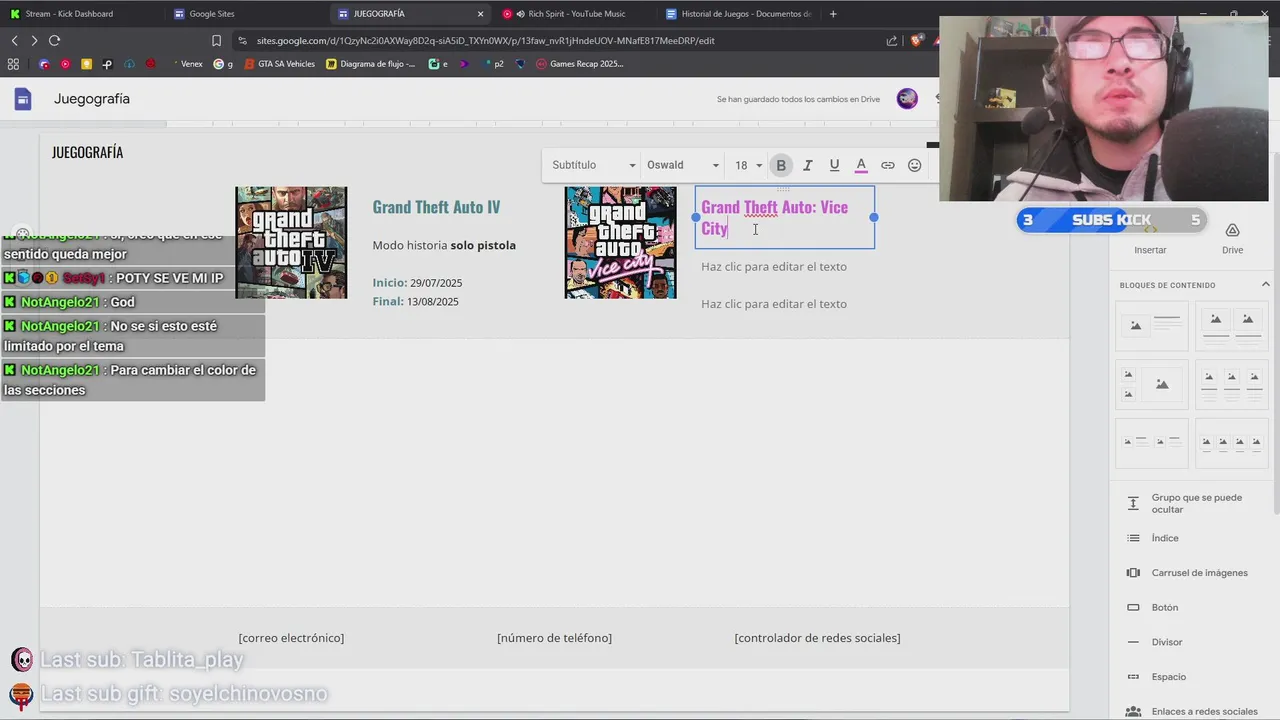Reload the current page
1280x720 pixels.
click(x=54, y=41)
